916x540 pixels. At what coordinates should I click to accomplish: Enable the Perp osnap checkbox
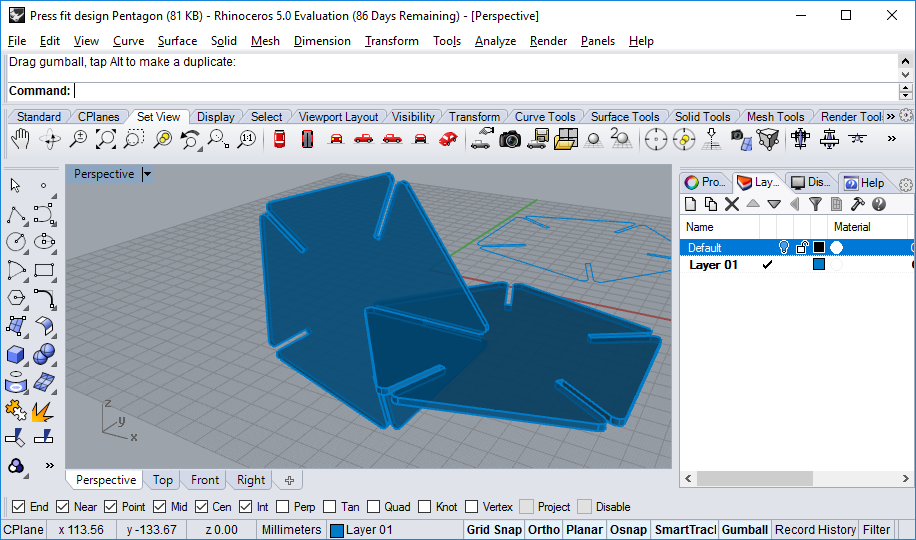pos(283,507)
